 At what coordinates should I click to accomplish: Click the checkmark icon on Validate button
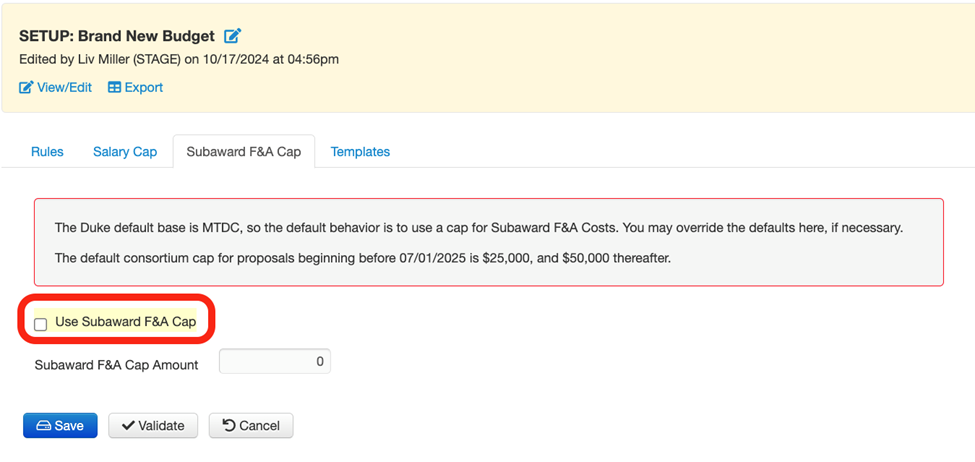point(128,426)
